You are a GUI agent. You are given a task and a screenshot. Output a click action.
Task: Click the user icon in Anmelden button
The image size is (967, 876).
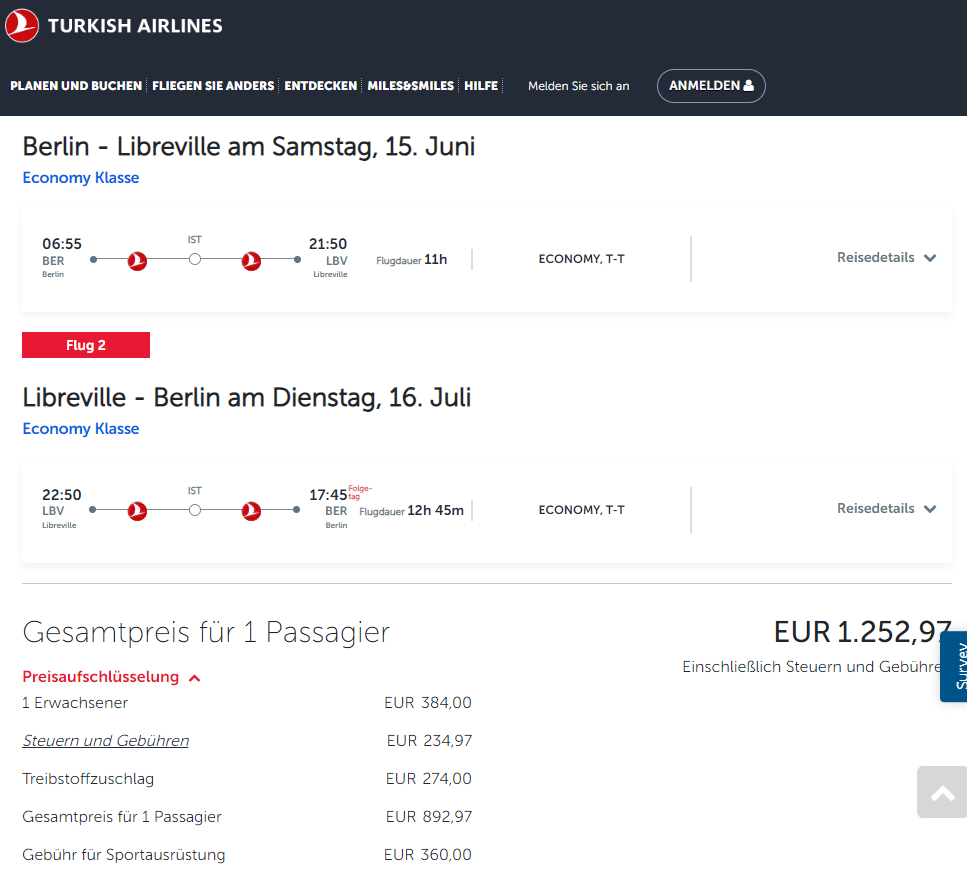click(748, 86)
